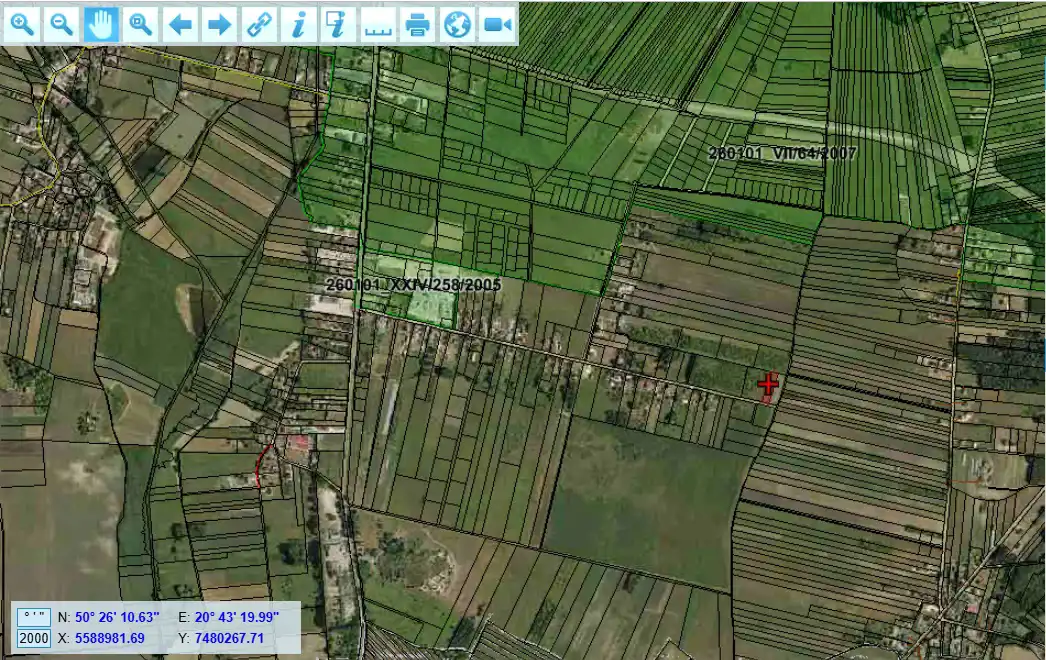The width and height of the screenshot is (1046, 660).
Task: Click the 260101_VII/64/2007 area label
Action: [782, 154]
